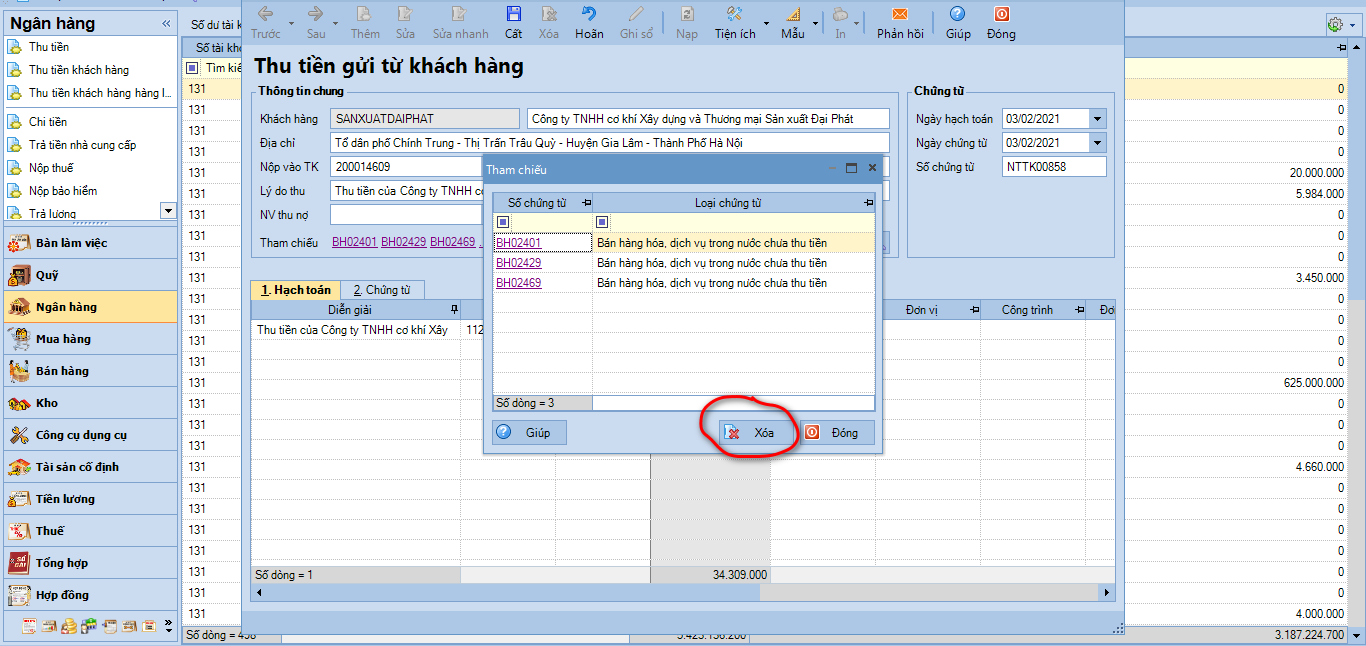
Task: Switch to the 2. Chứng từ tab
Action: click(x=382, y=290)
